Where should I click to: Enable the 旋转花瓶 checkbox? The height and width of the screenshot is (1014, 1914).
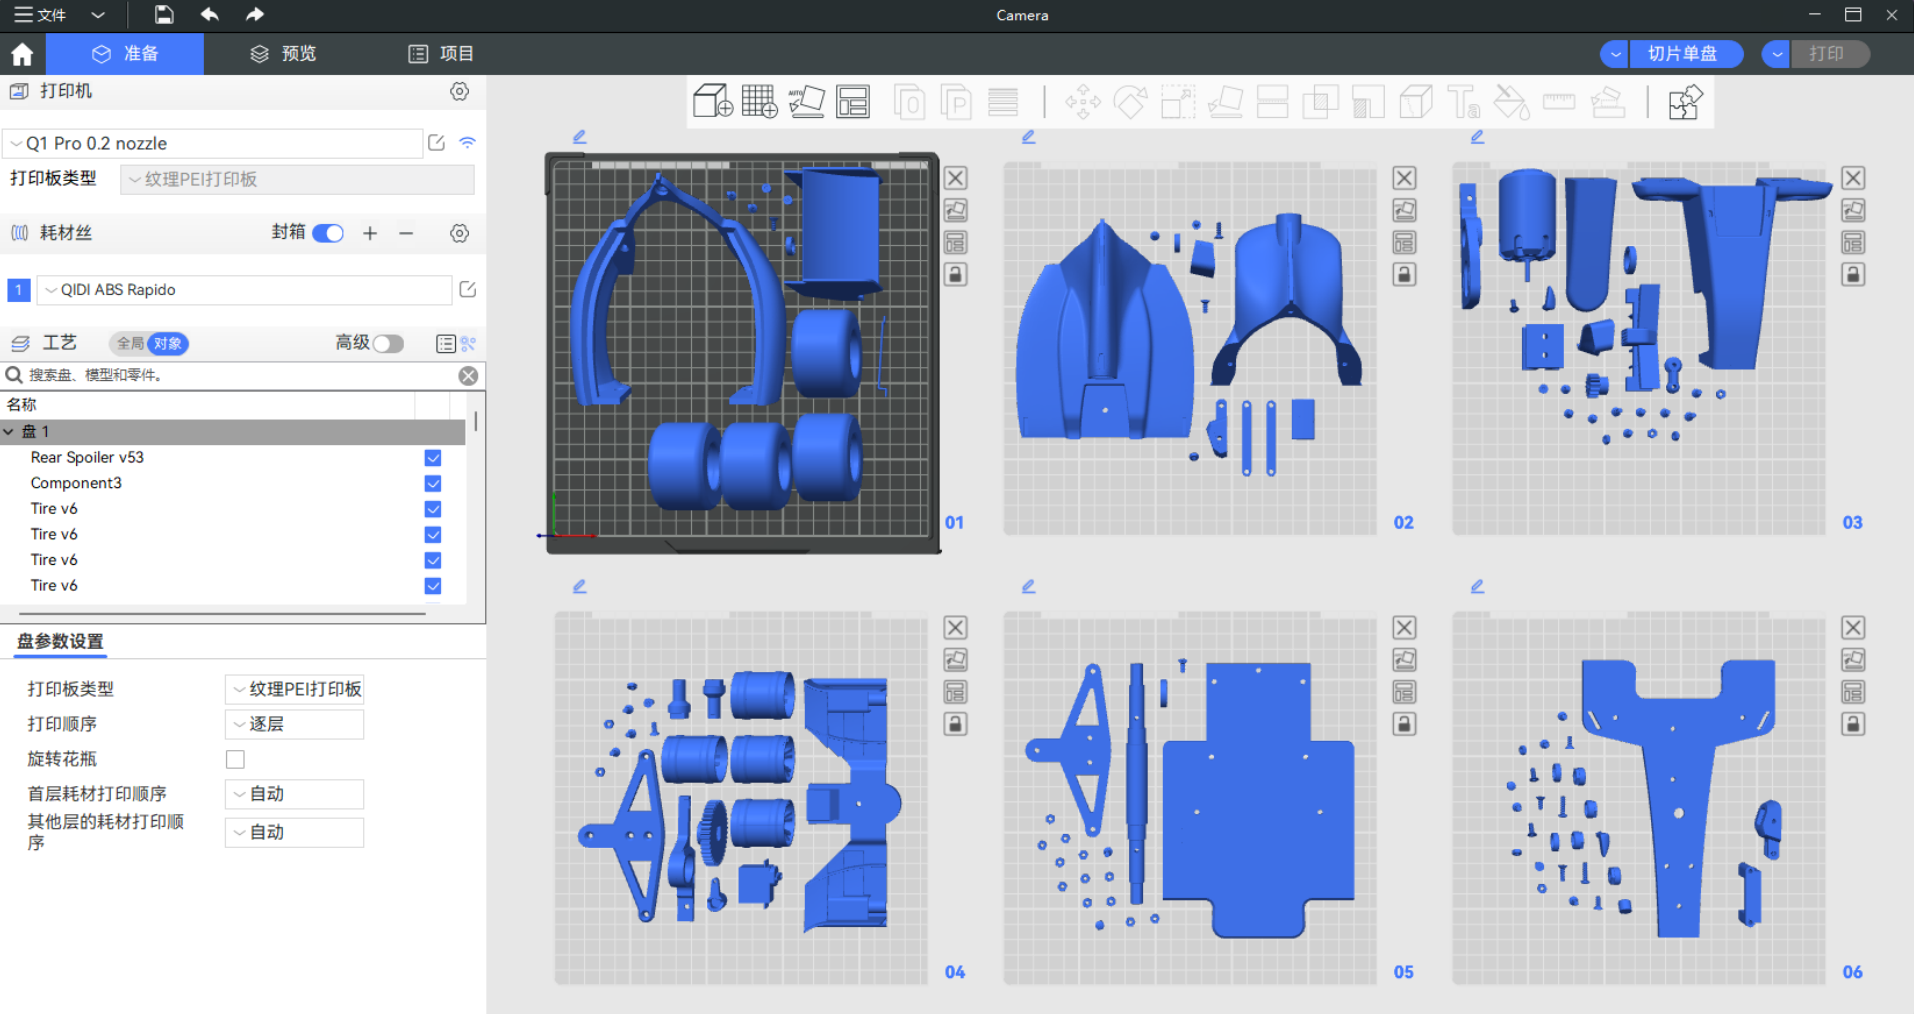tap(235, 759)
